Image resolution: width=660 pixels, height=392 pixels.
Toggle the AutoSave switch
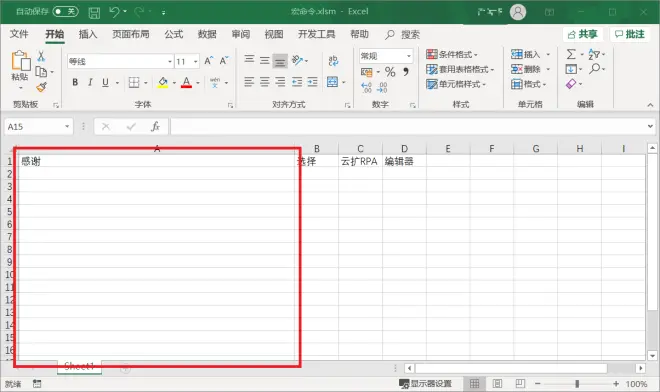click(65, 11)
